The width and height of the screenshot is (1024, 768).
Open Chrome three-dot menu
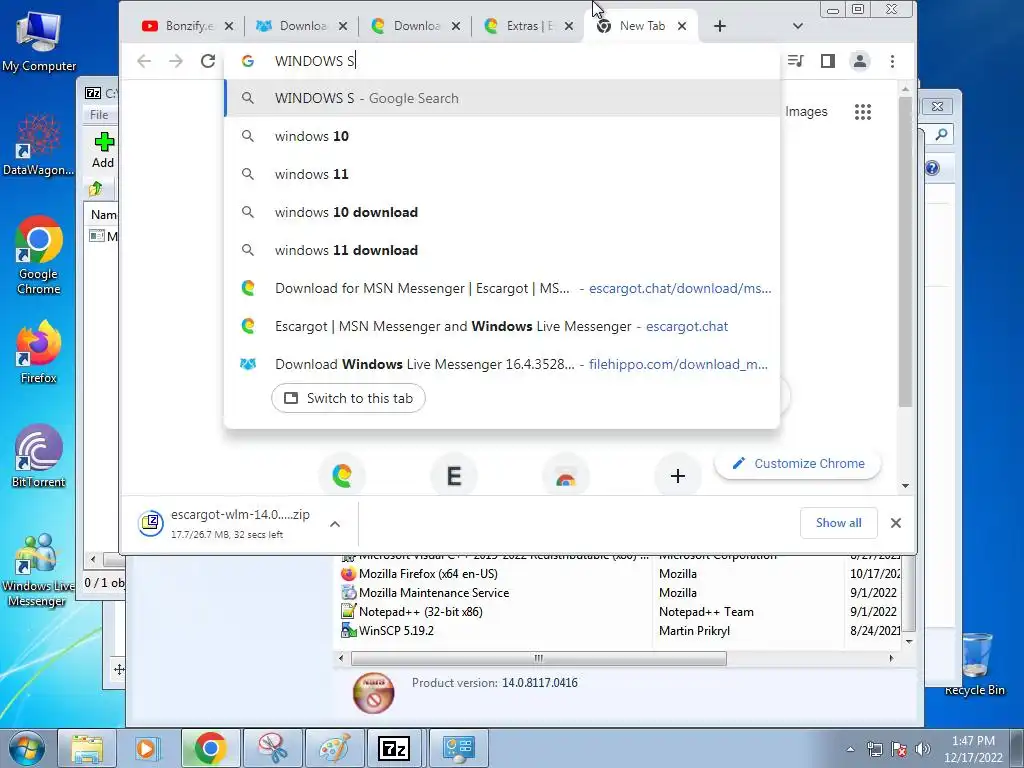pos(892,61)
